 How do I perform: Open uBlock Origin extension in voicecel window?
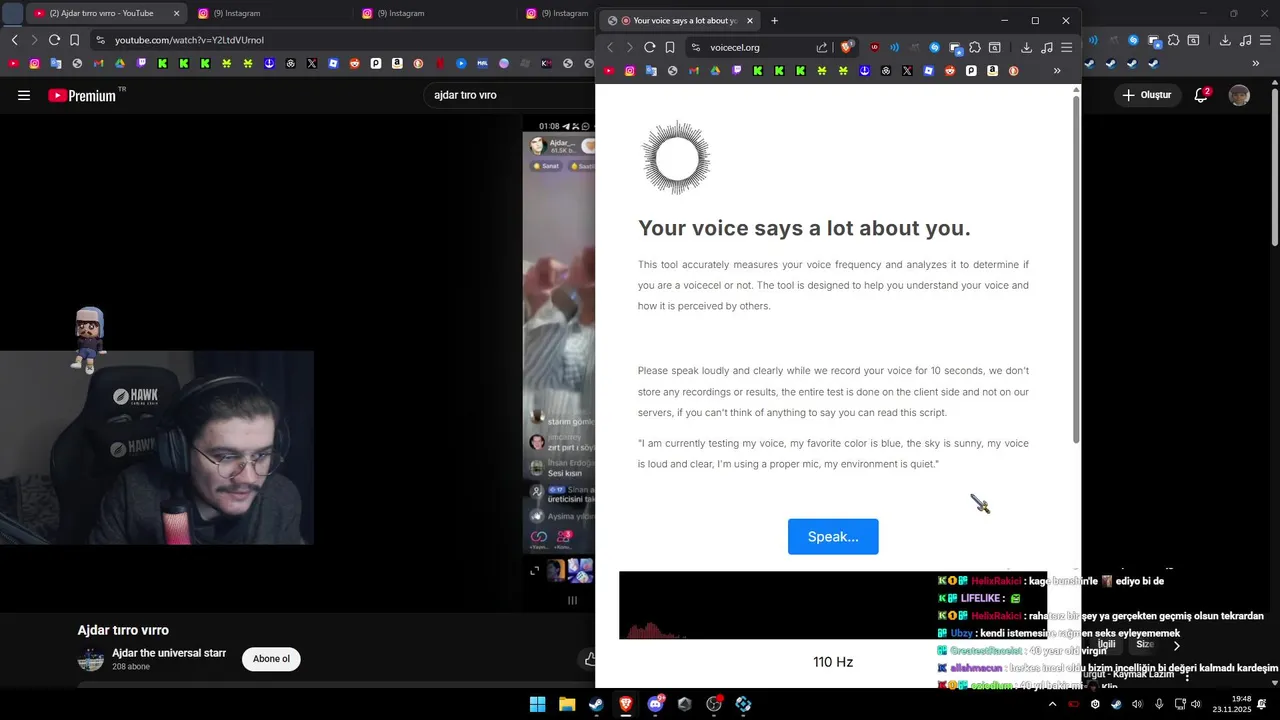pyautogui.click(x=875, y=47)
